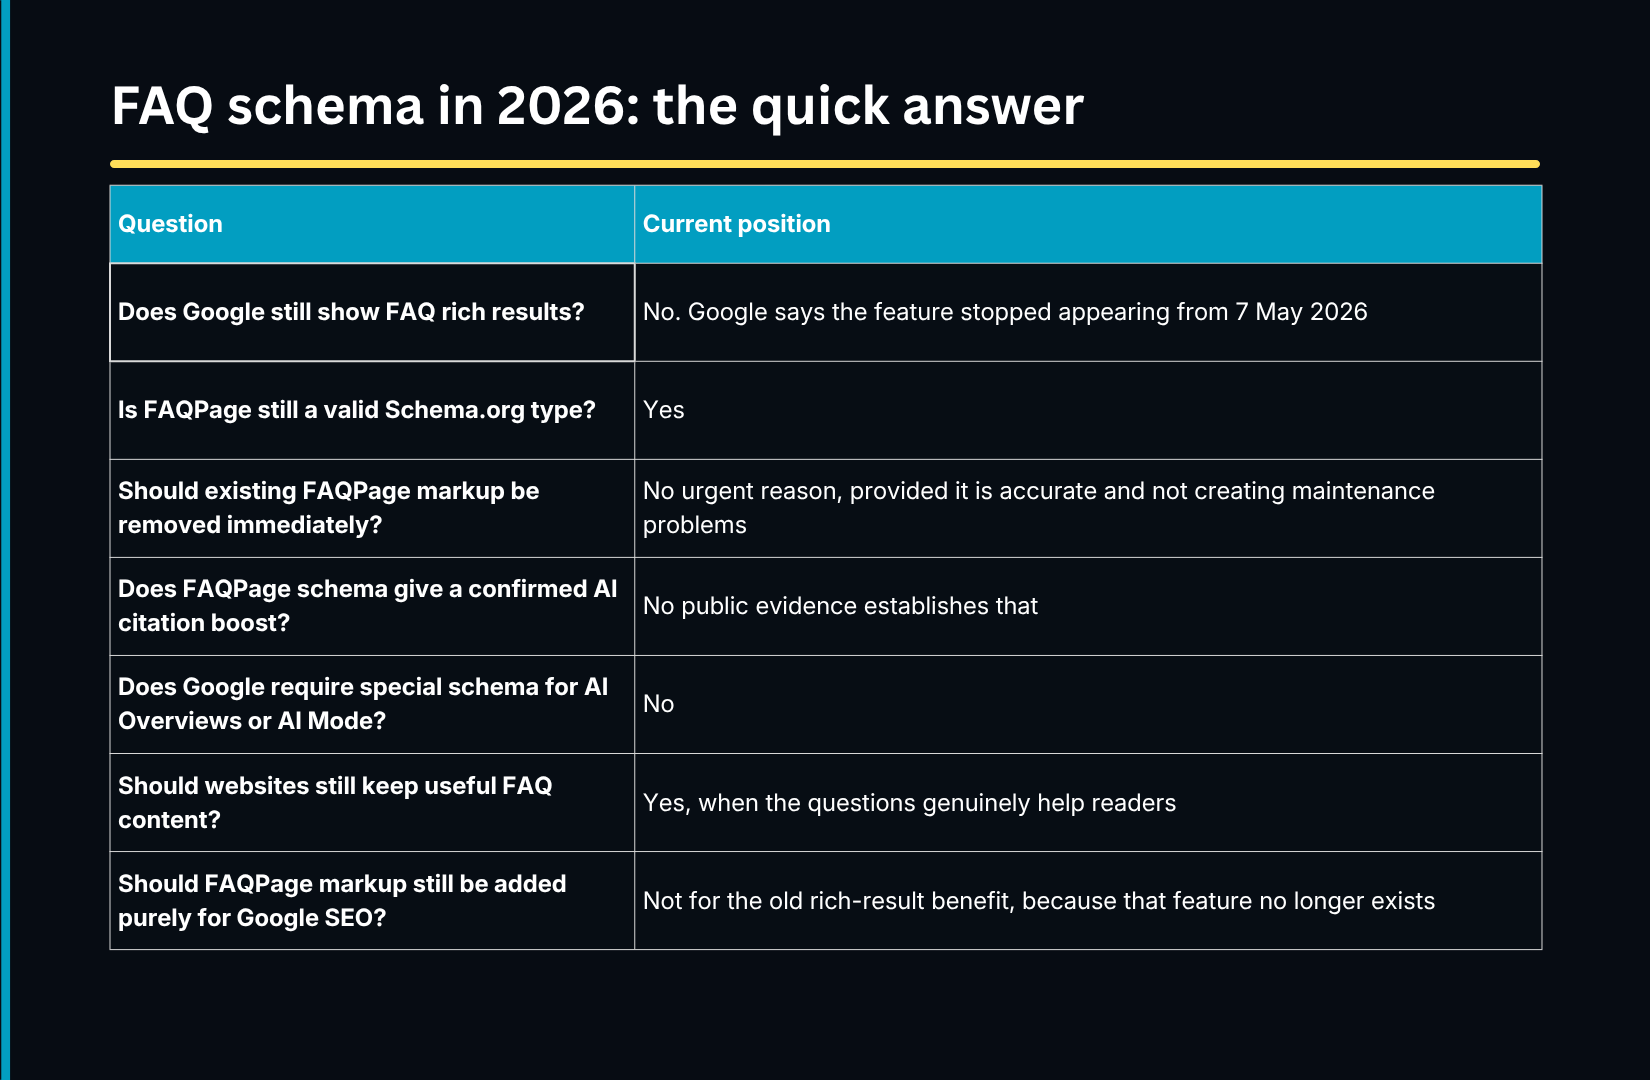Click the teal vertical bar on the left edge
Image resolution: width=1650 pixels, height=1080 pixels.
pos(4,540)
